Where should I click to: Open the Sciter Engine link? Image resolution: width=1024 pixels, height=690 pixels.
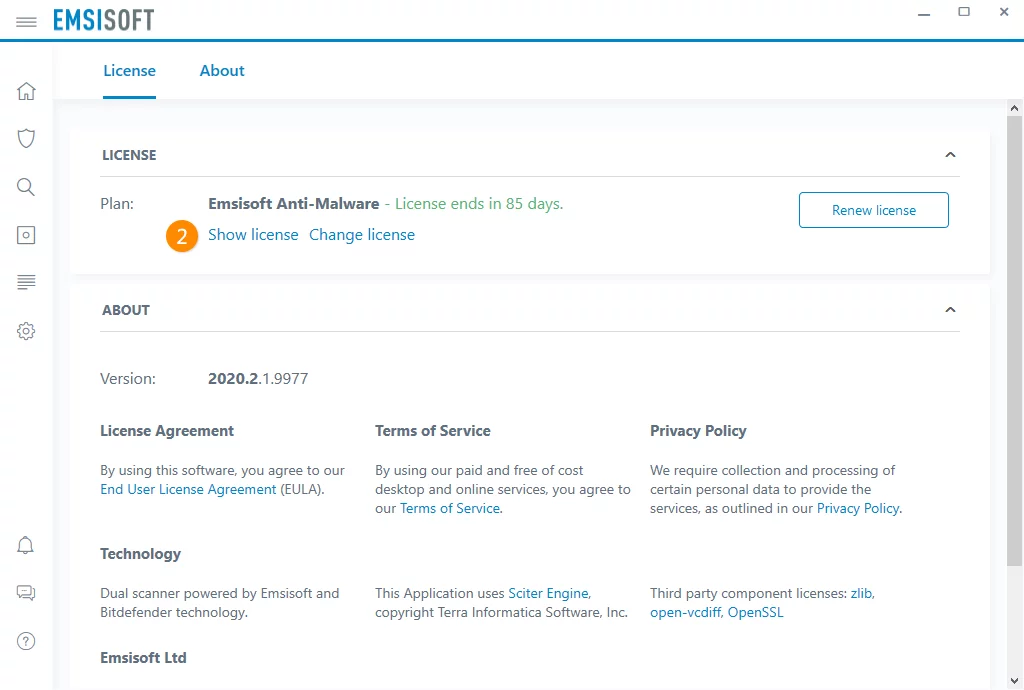[549, 593]
